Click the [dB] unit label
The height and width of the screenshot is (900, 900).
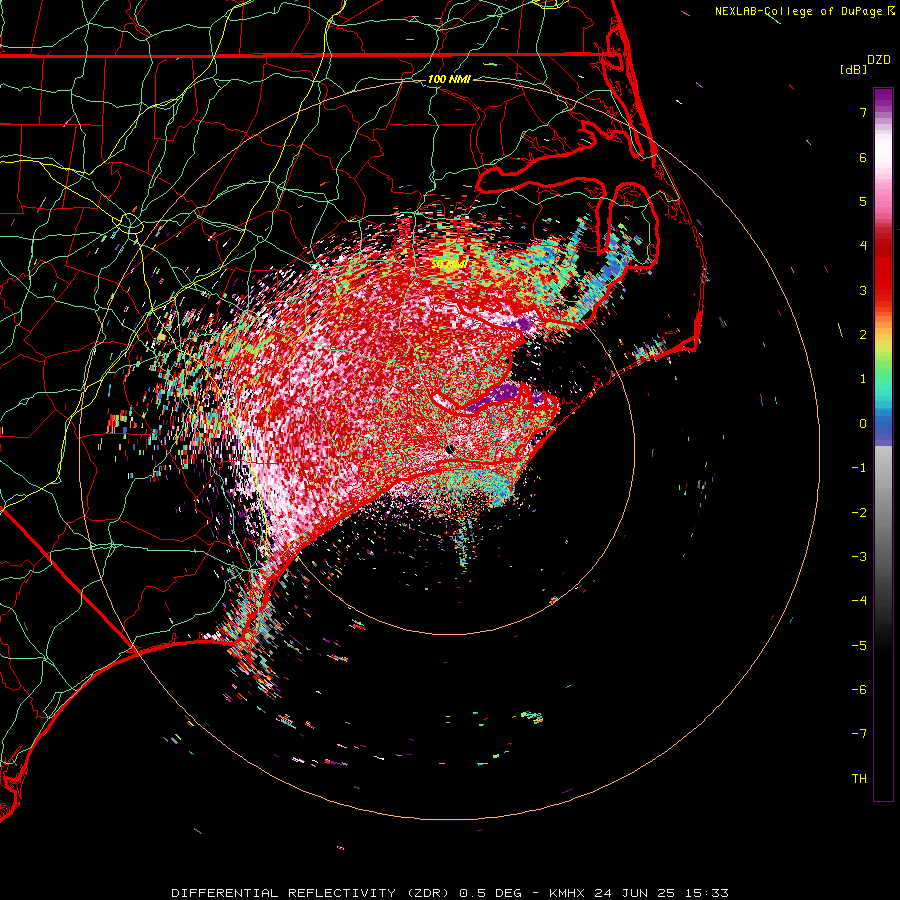[x=853, y=69]
